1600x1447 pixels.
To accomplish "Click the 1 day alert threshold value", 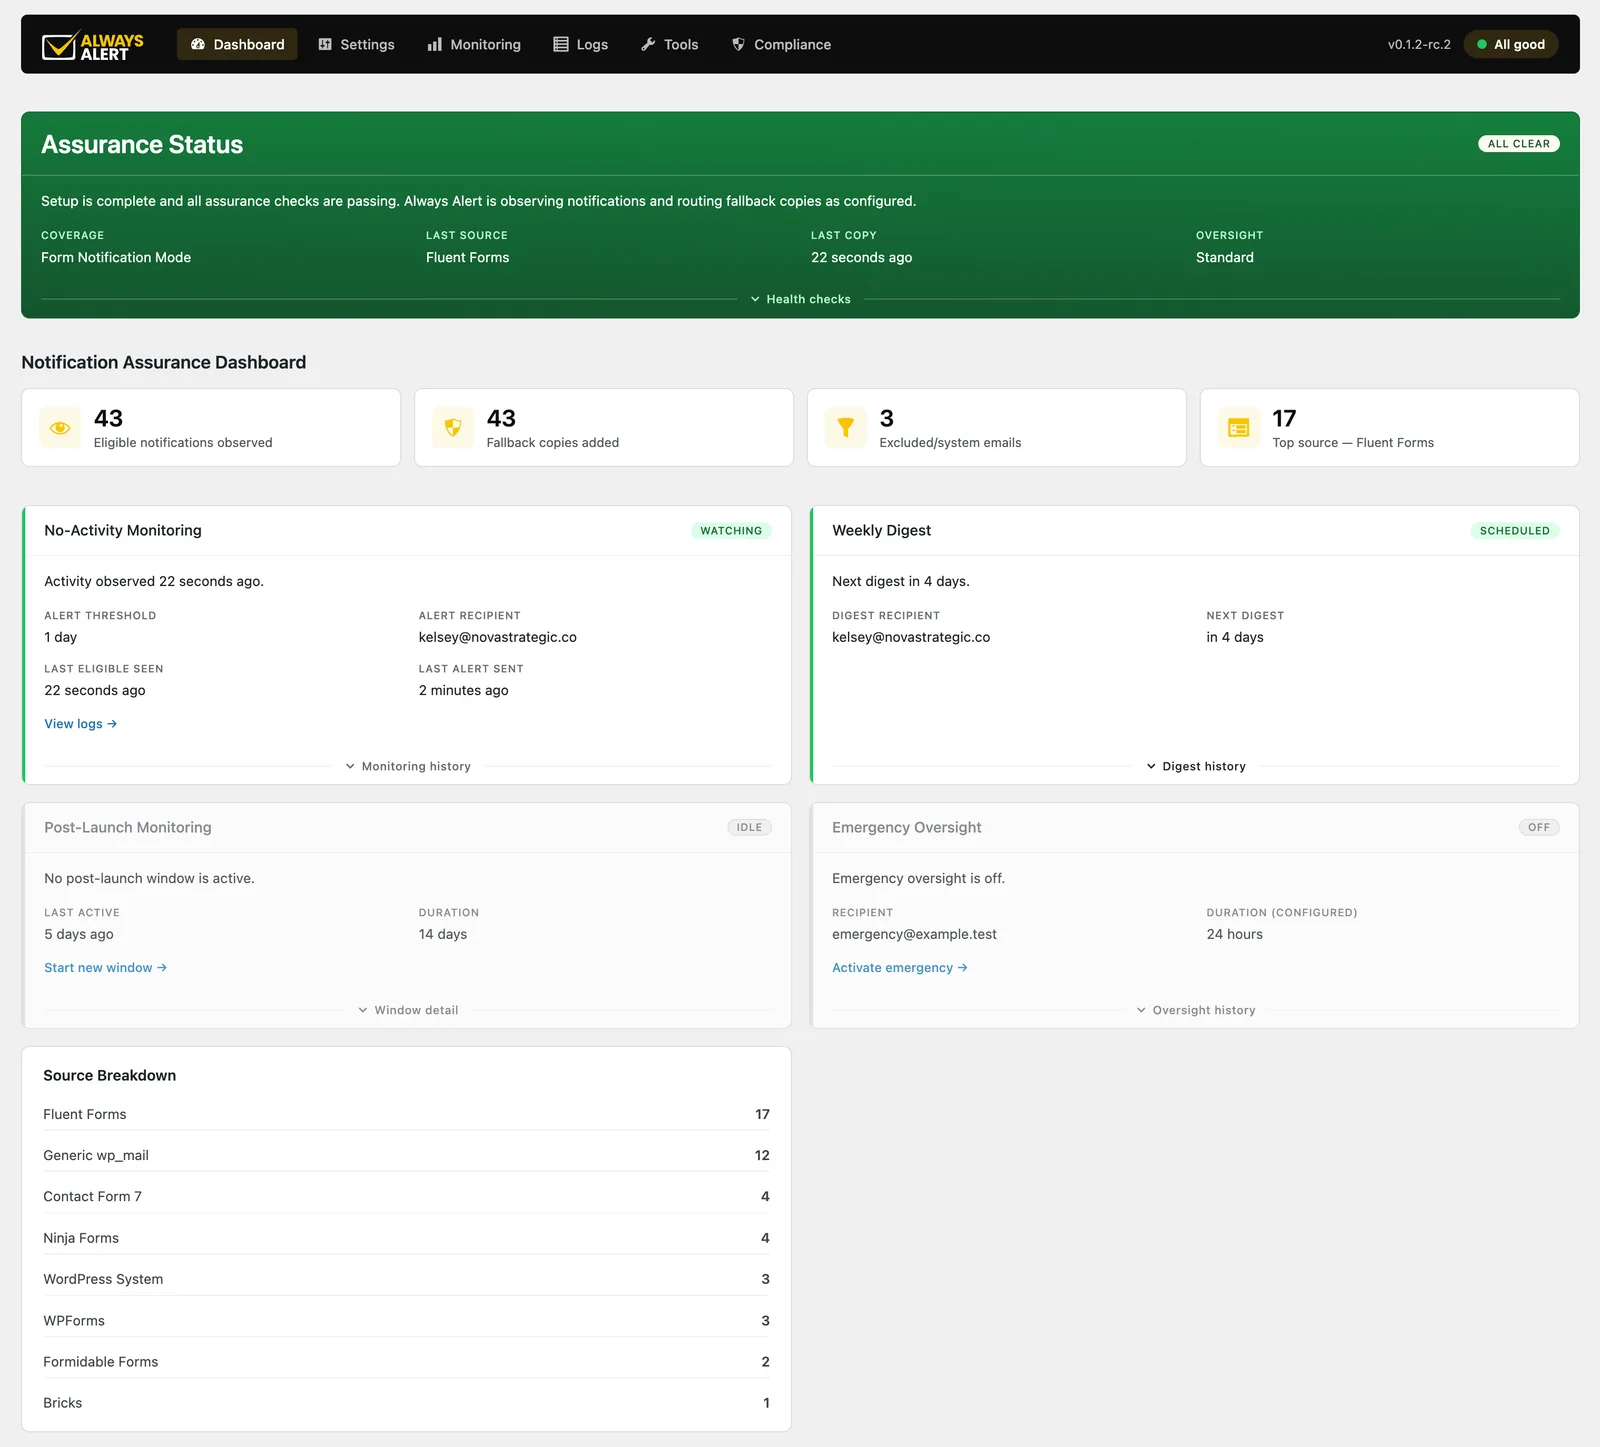I will (x=60, y=637).
